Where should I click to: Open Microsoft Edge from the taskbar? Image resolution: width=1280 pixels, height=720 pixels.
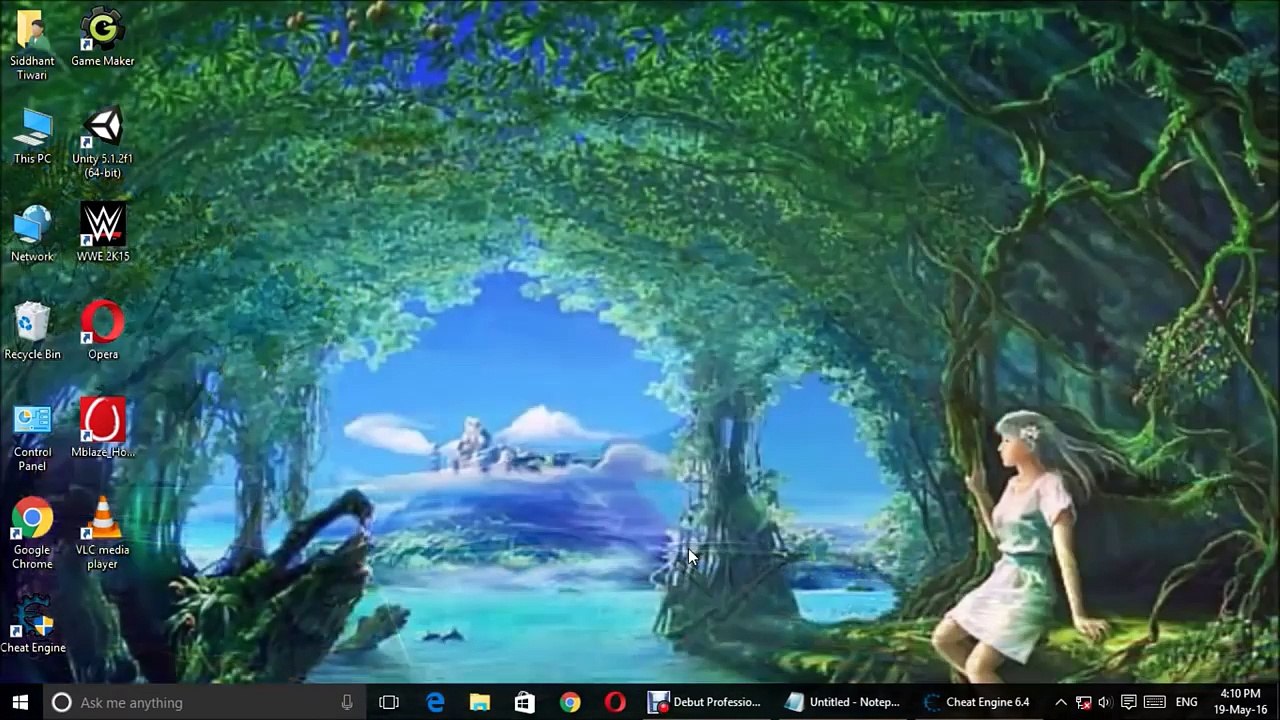click(x=435, y=702)
